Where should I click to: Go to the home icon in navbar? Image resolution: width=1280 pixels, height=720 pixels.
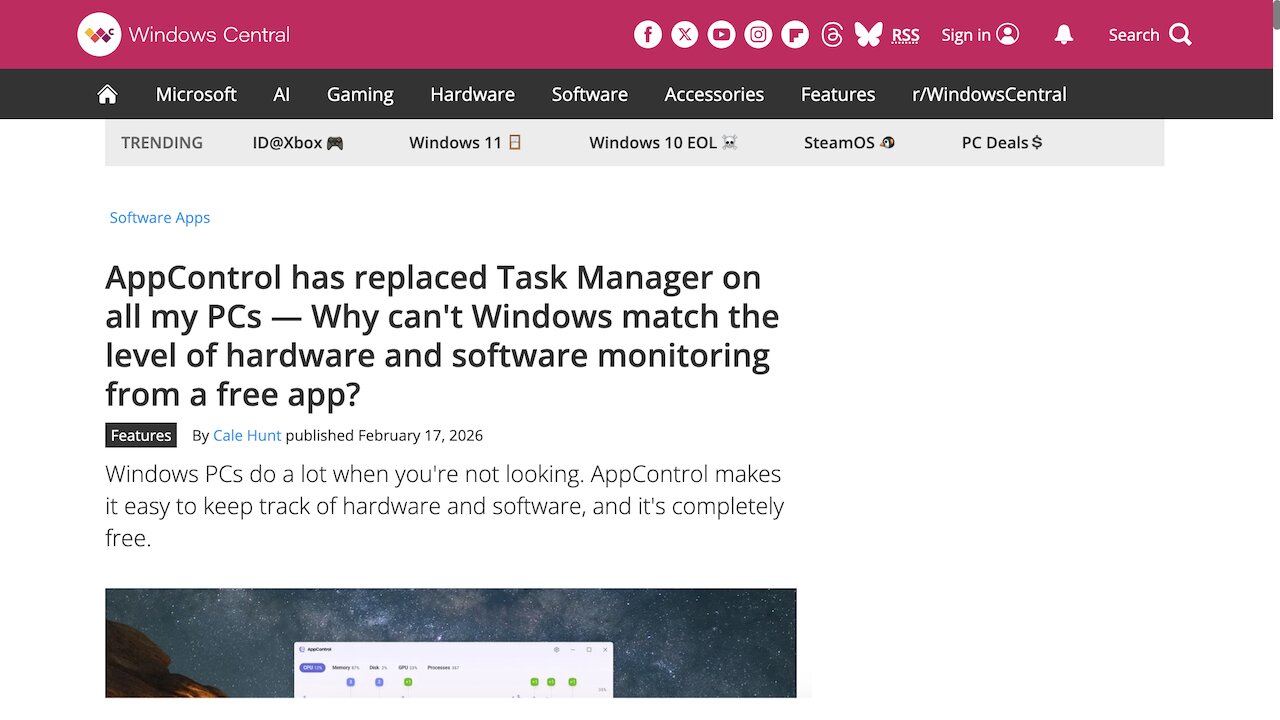(x=108, y=94)
